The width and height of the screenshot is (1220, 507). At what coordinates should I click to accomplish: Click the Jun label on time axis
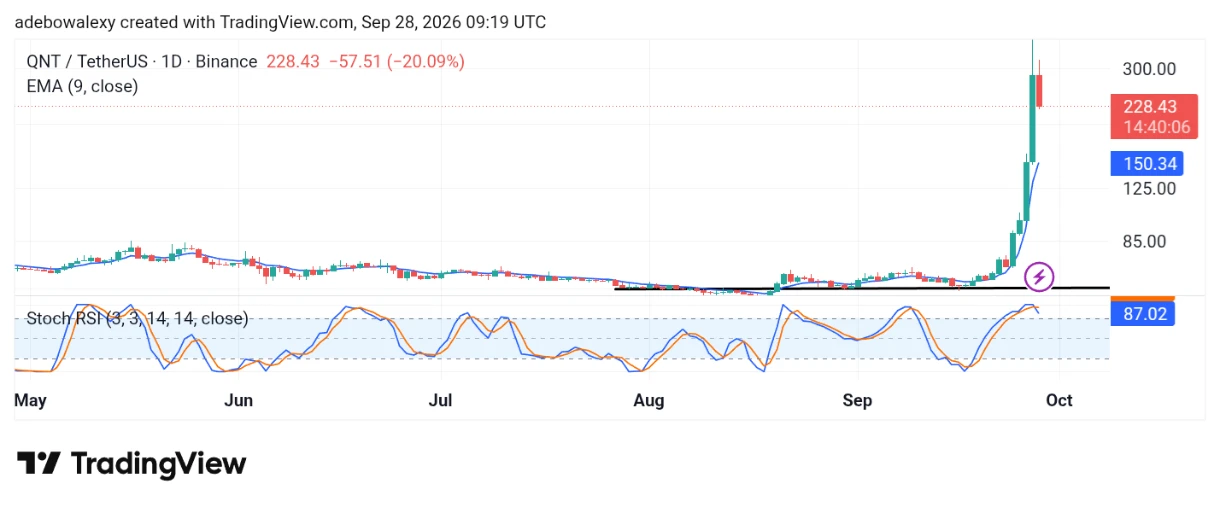[x=238, y=400]
